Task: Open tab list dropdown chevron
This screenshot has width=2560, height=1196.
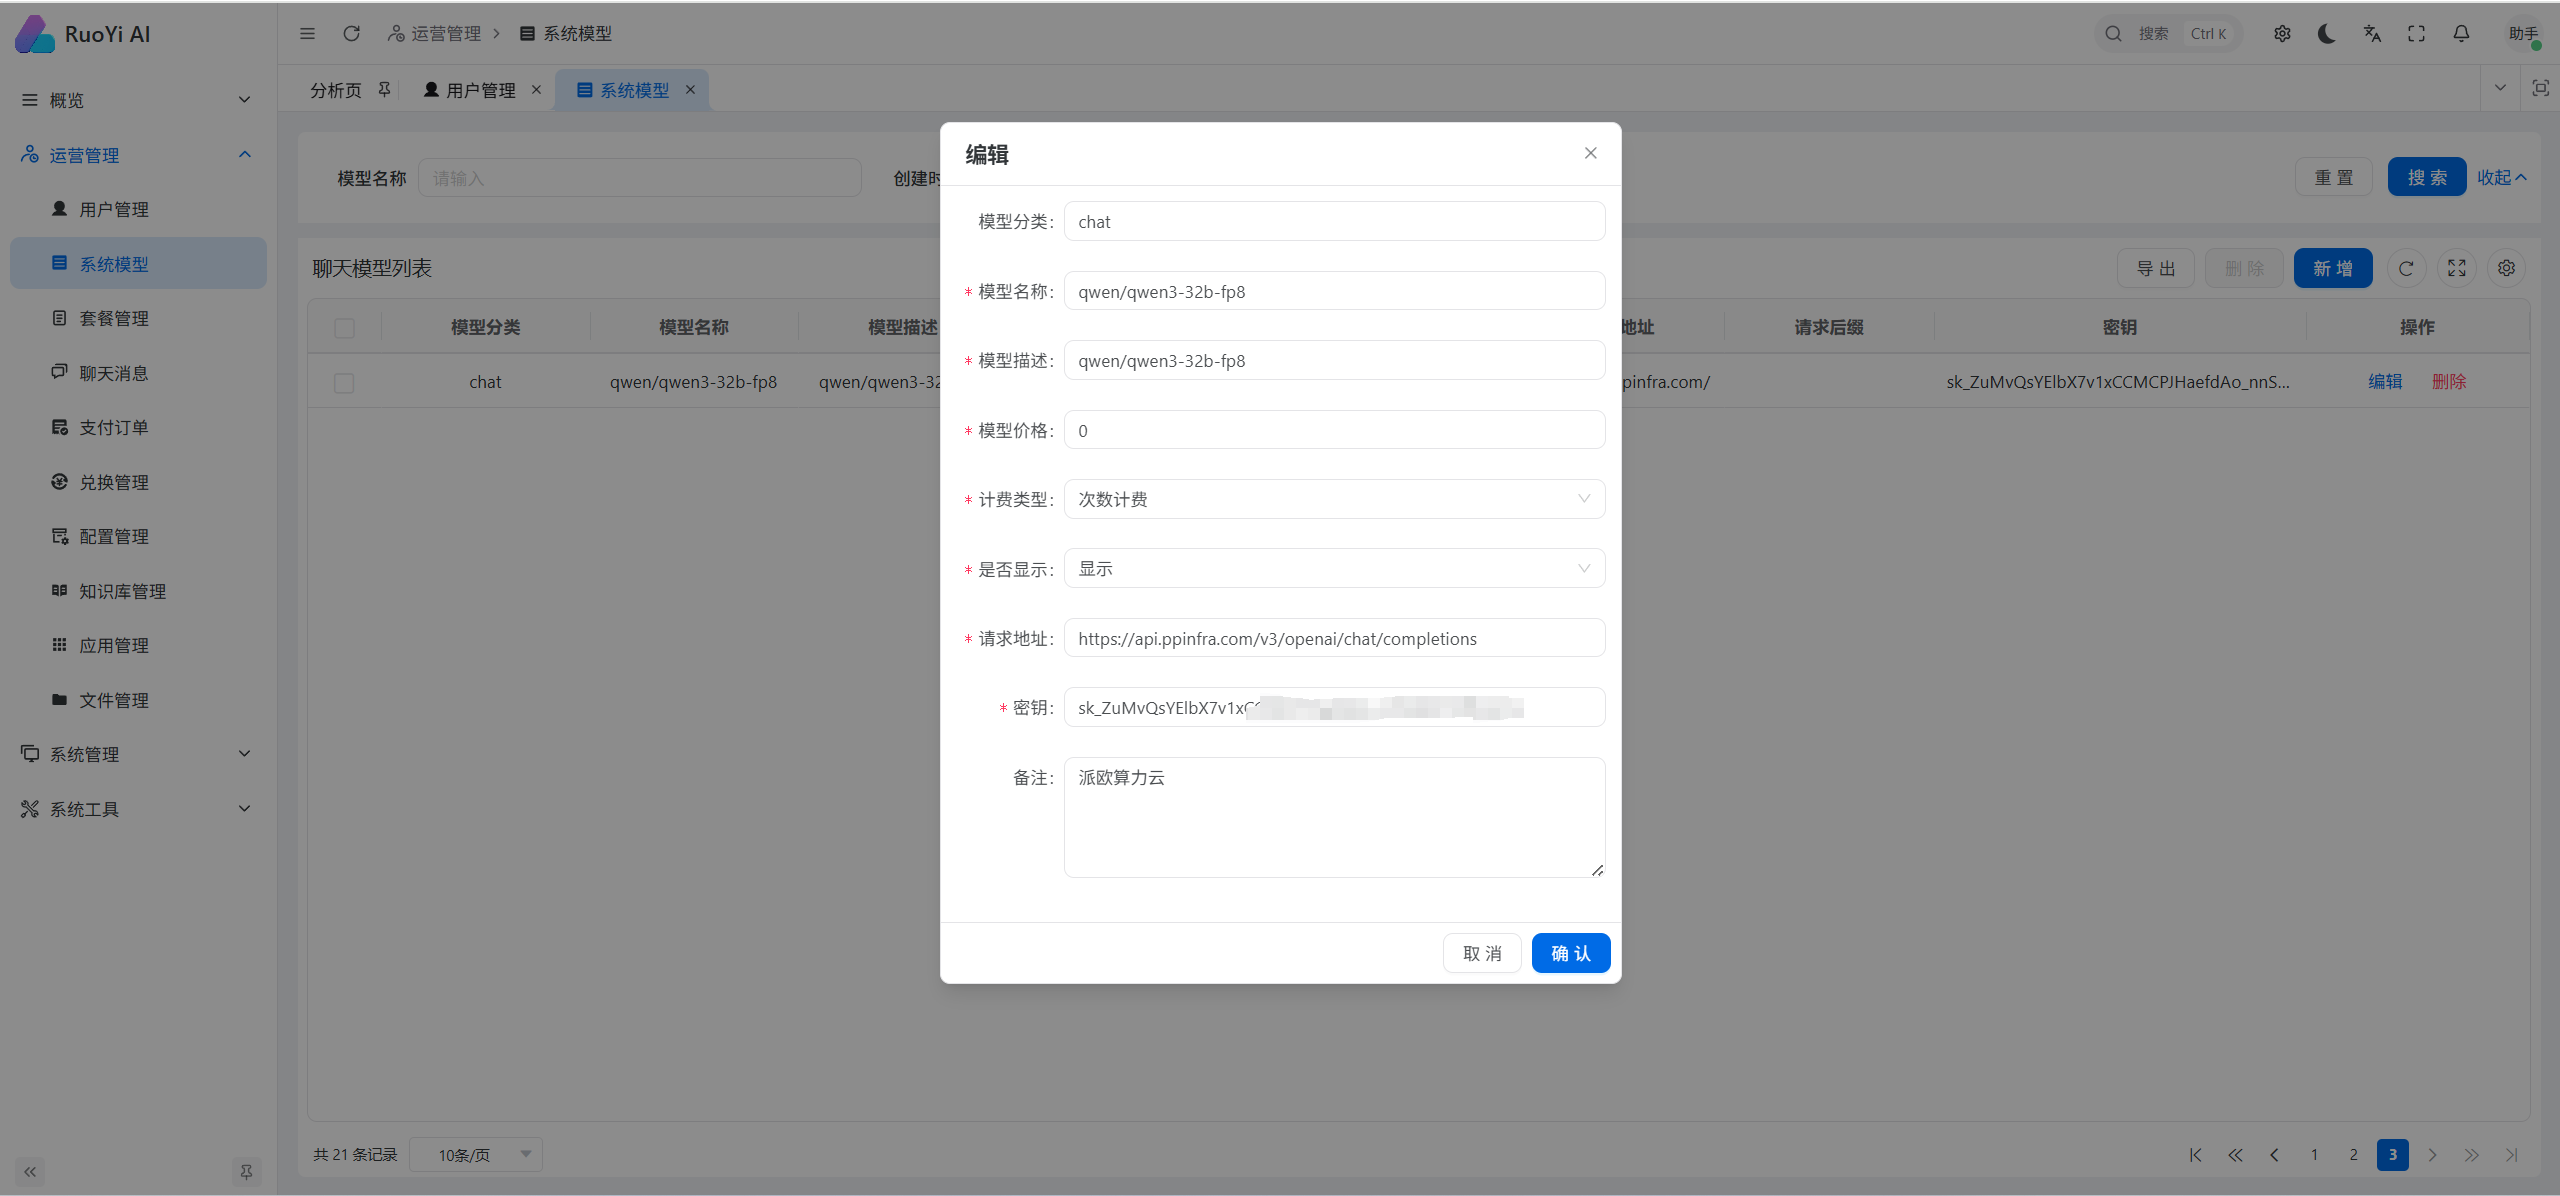Action: click(x=2500, y=88)
